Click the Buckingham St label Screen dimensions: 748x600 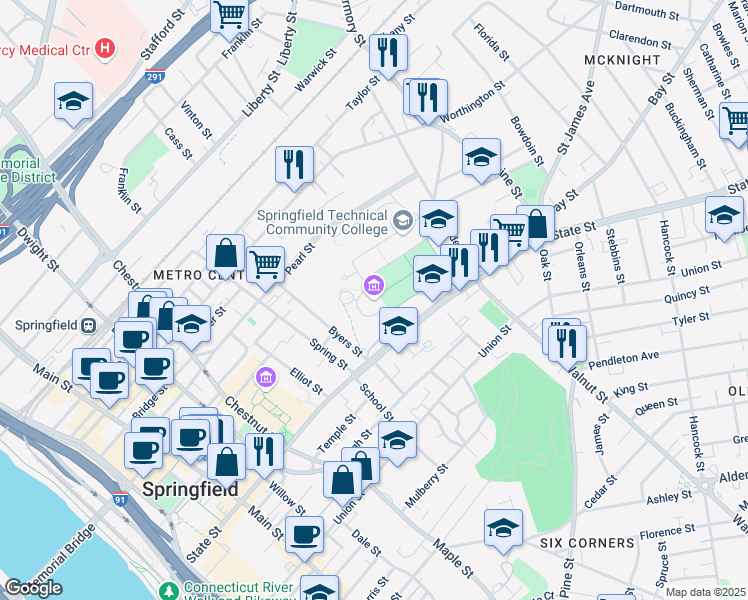685,136
